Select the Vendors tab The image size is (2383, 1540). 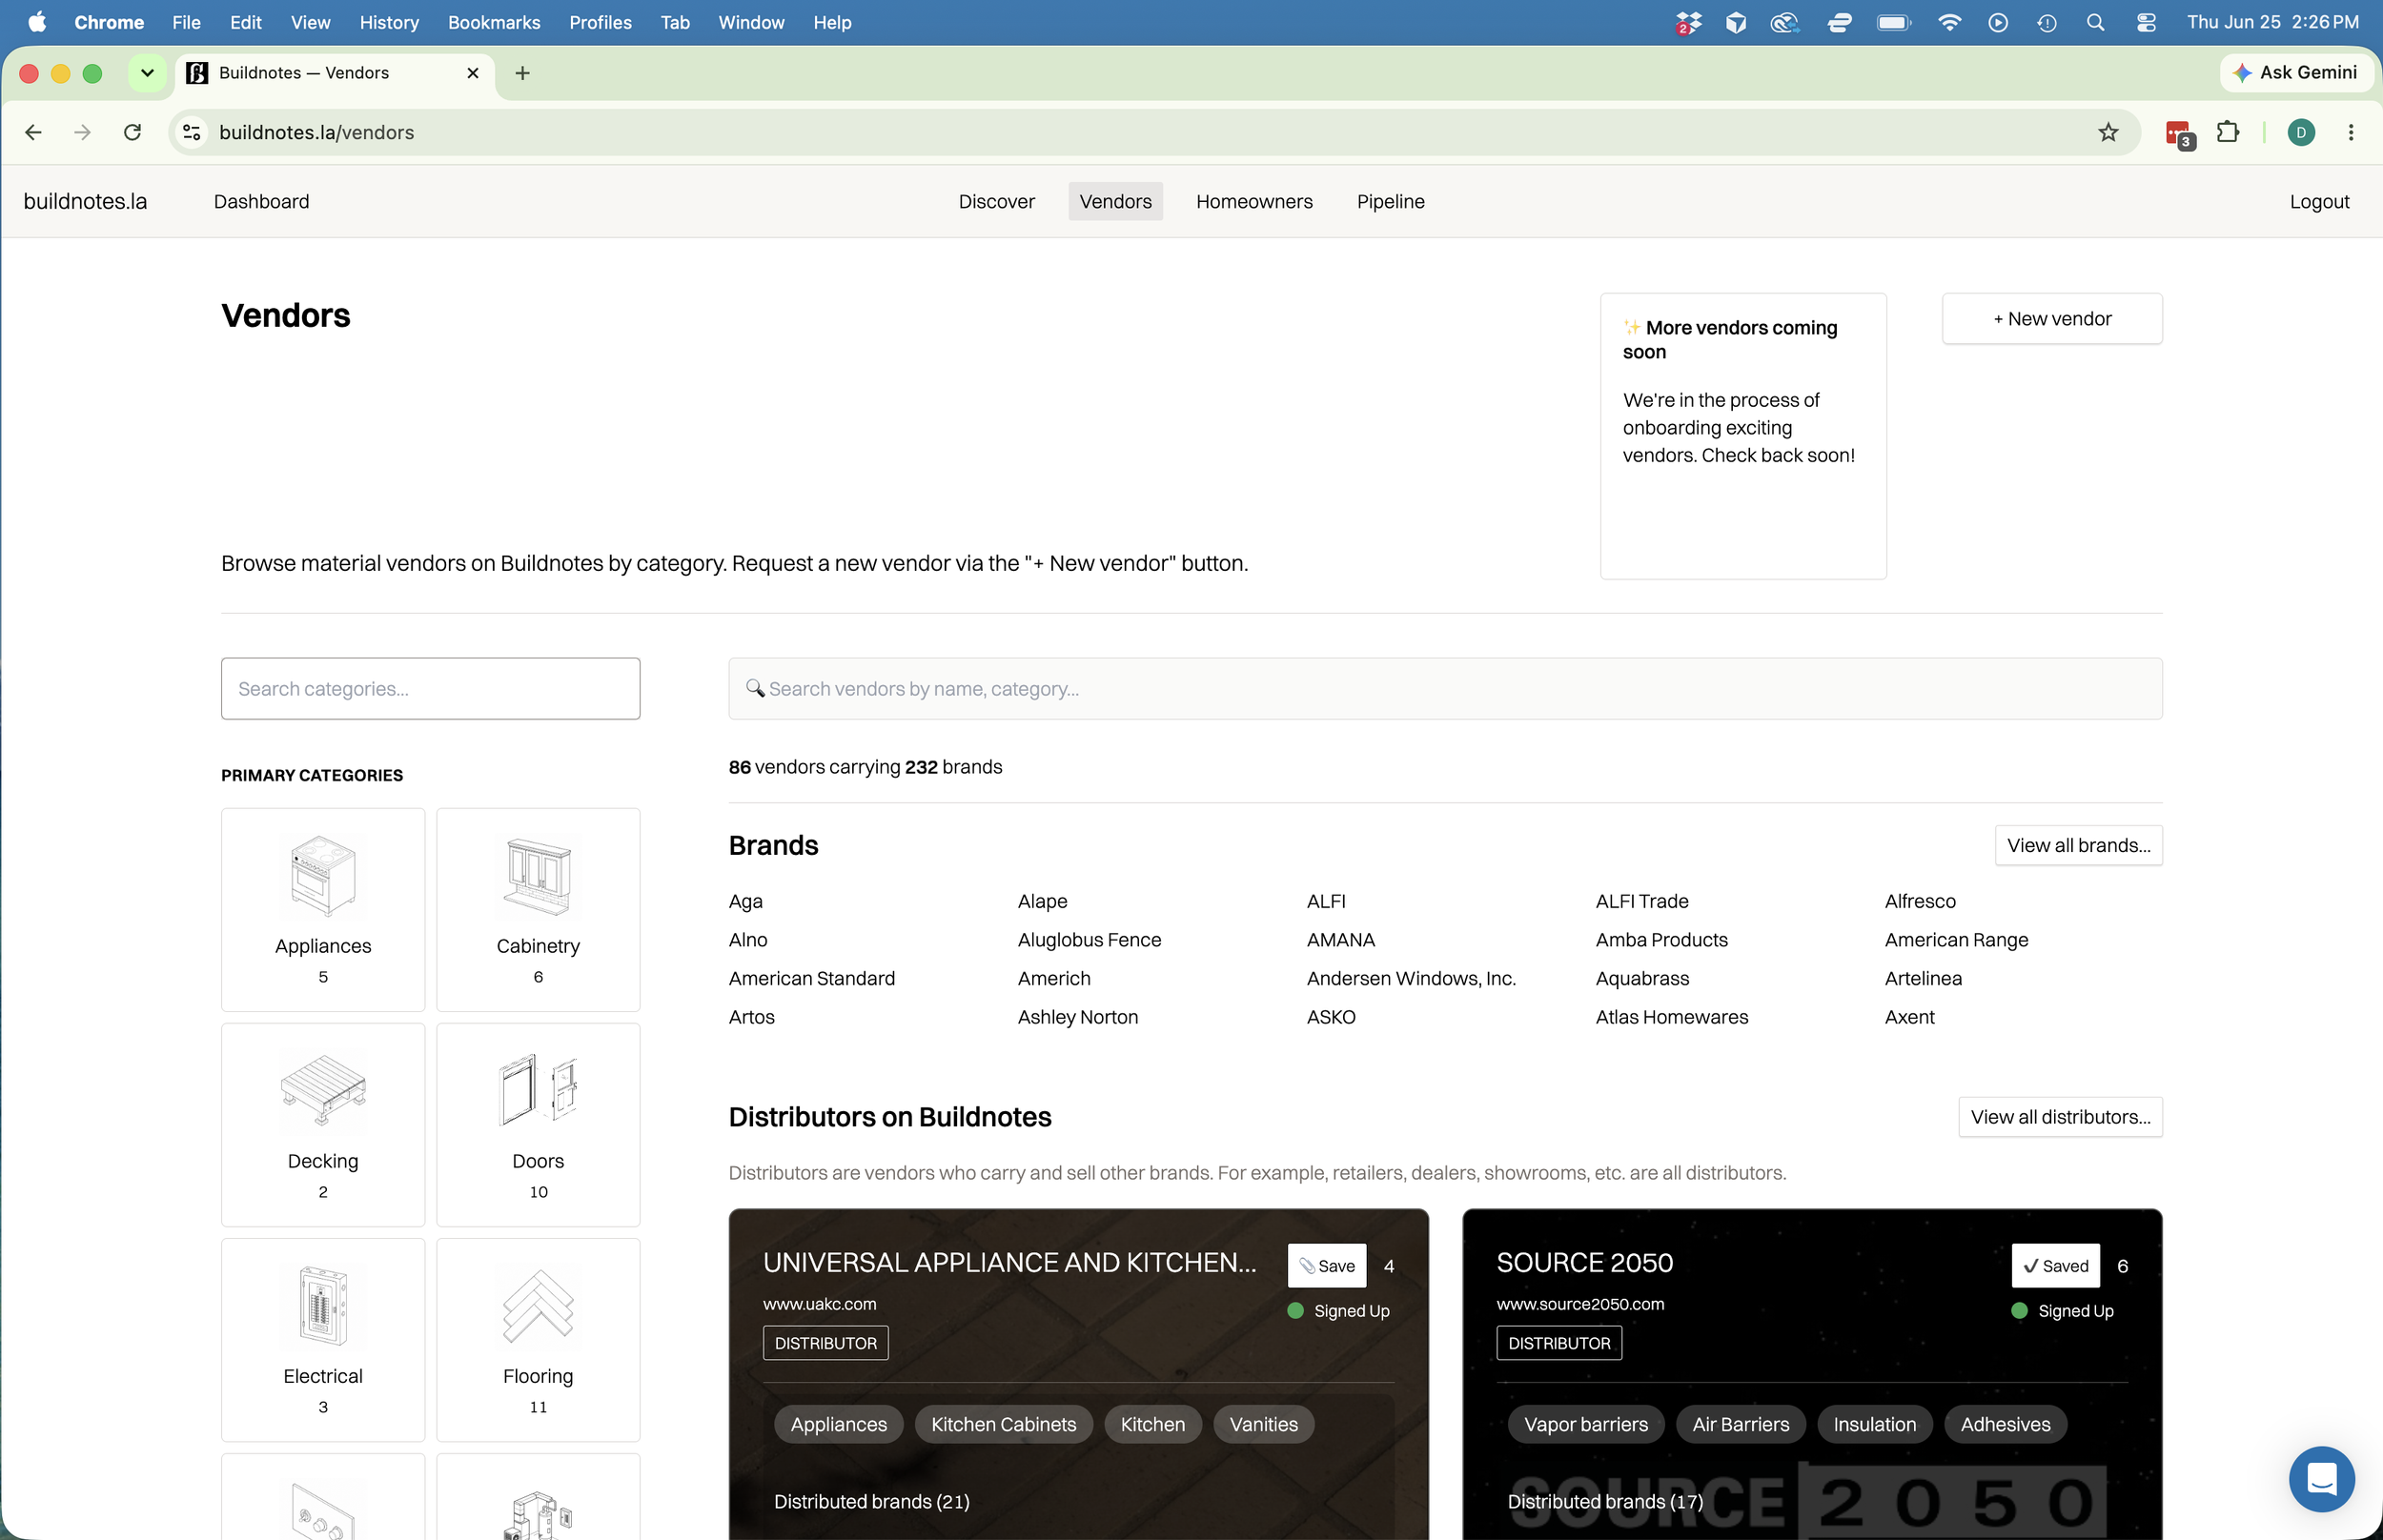(1115, 201)
